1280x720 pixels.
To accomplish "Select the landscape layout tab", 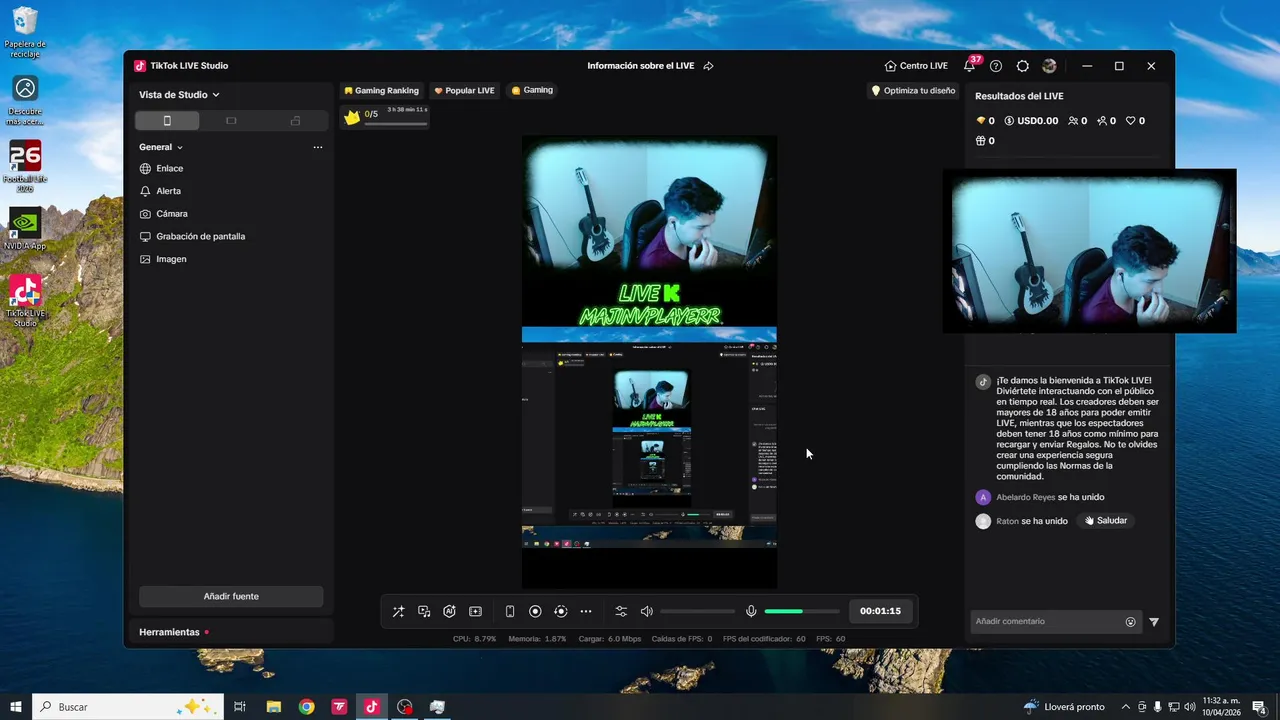I will (x=231, y=121).
